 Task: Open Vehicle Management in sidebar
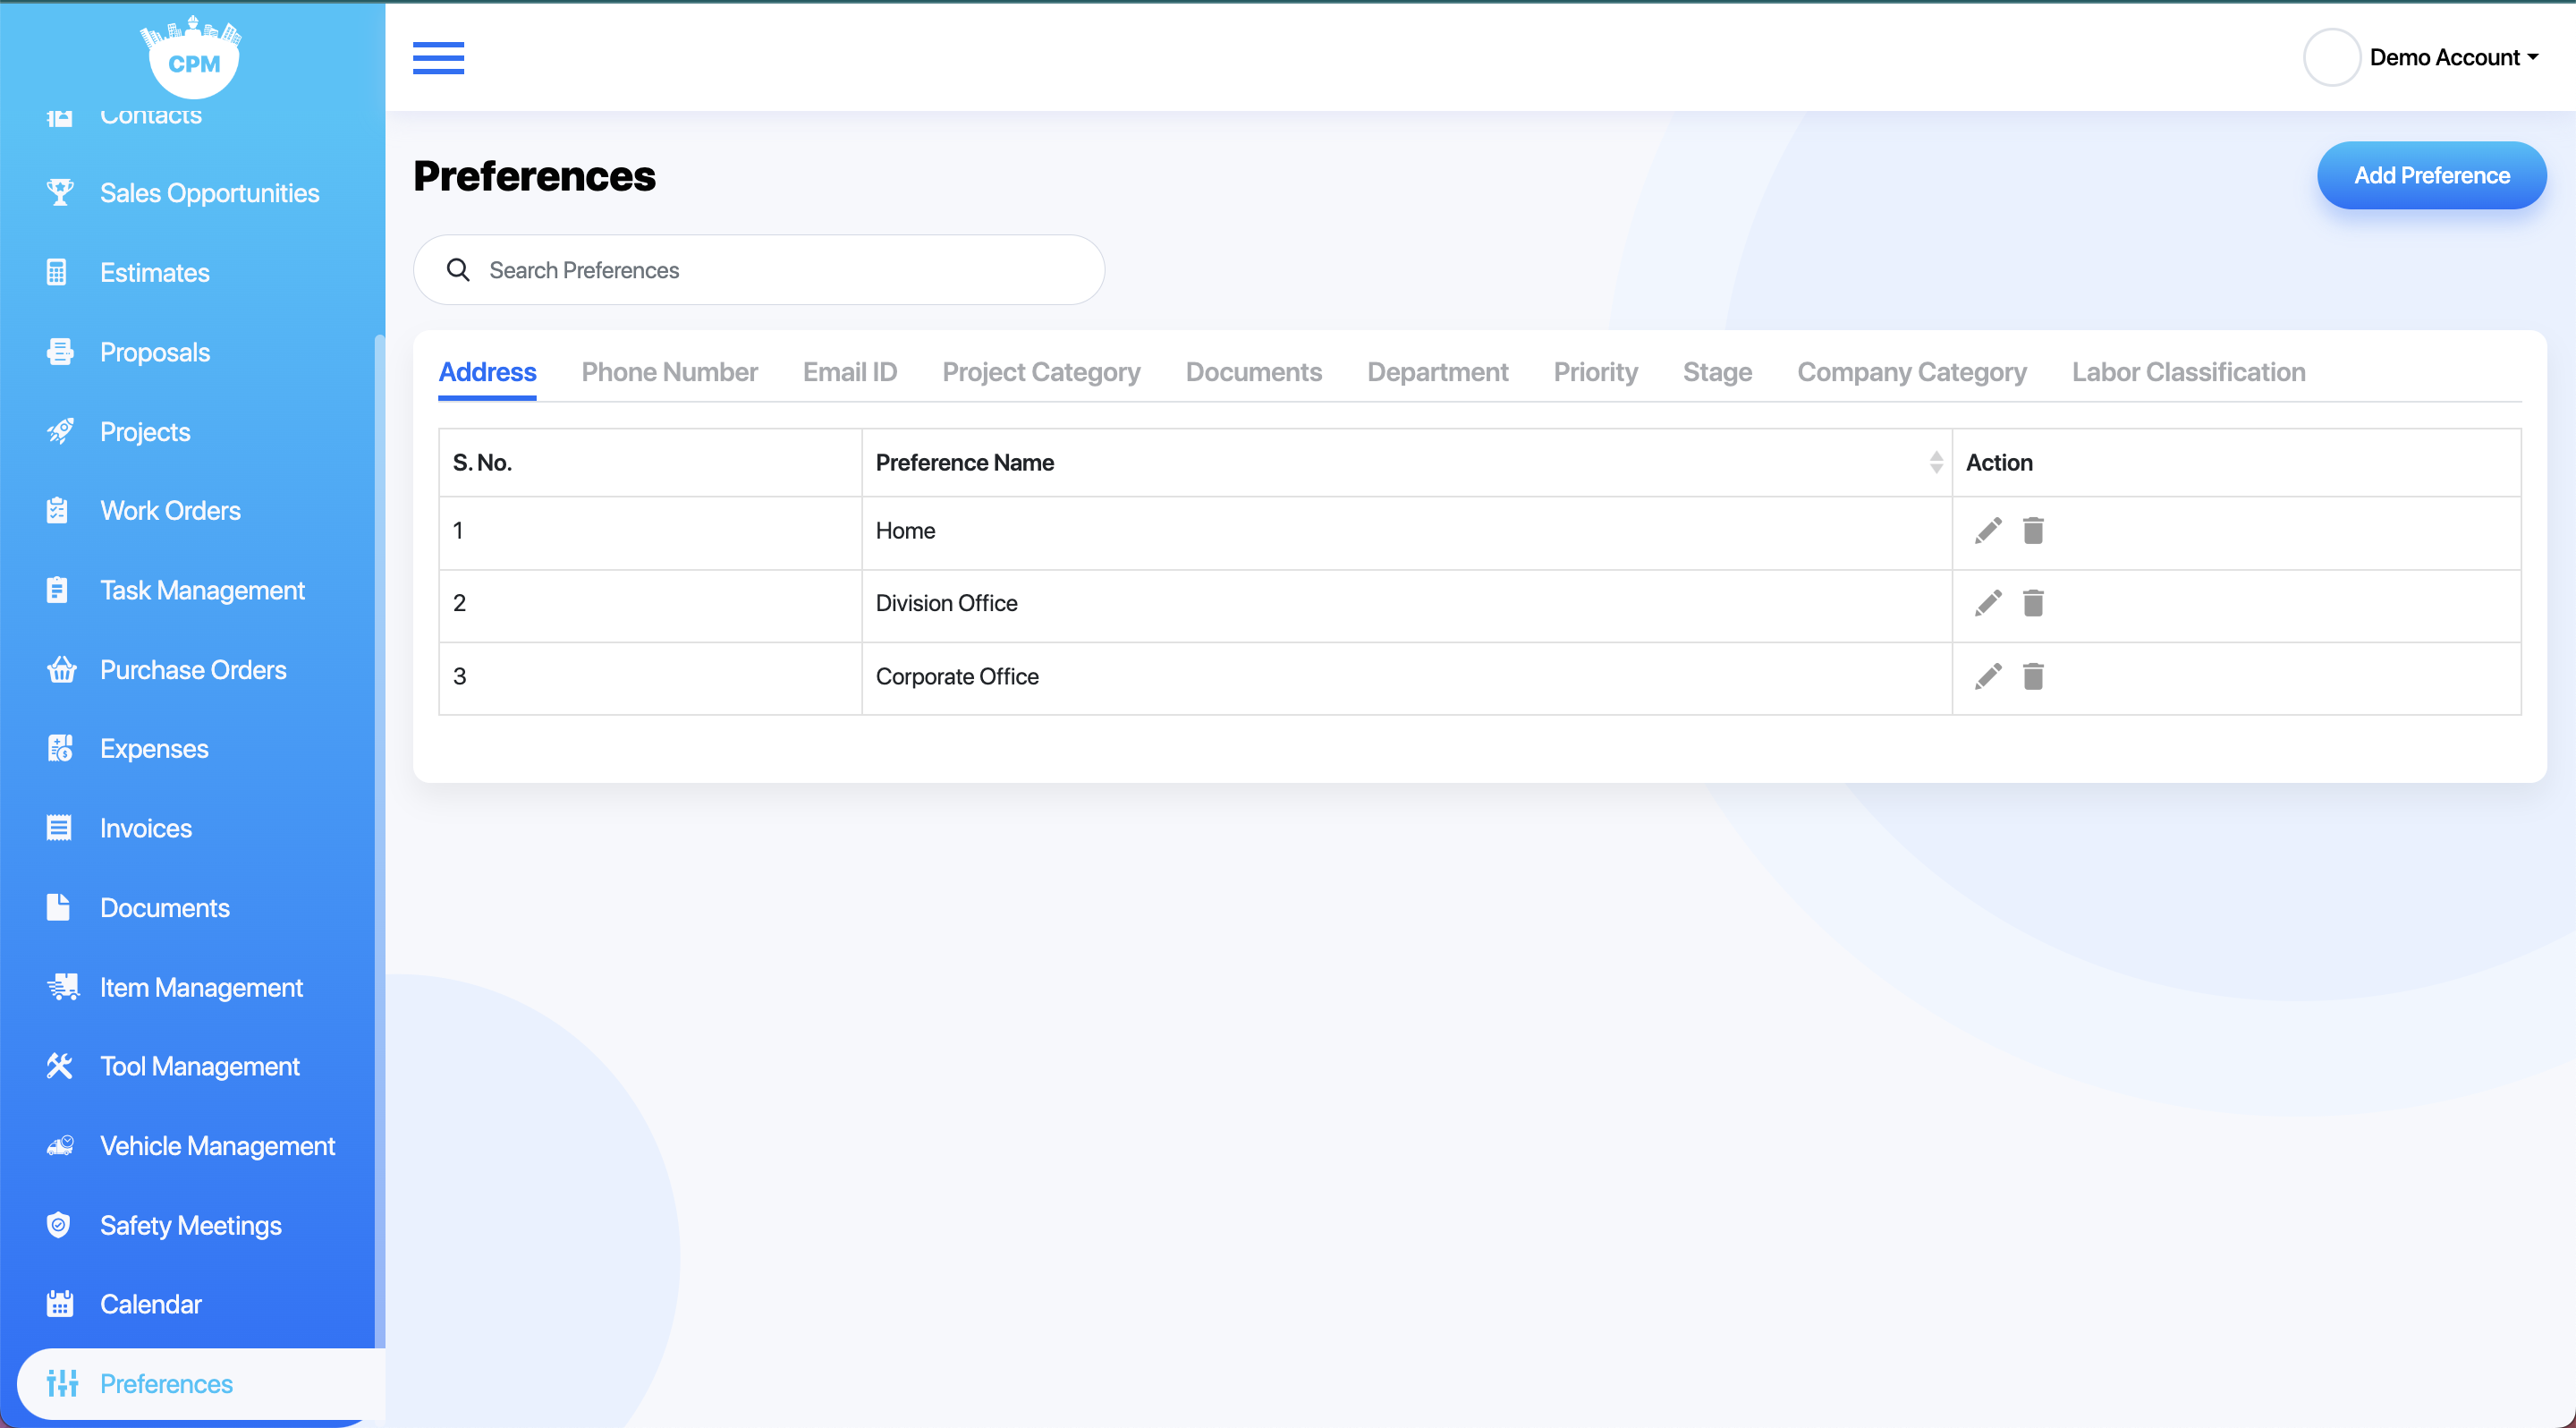pyautogui.click(x=217, y=1145)
